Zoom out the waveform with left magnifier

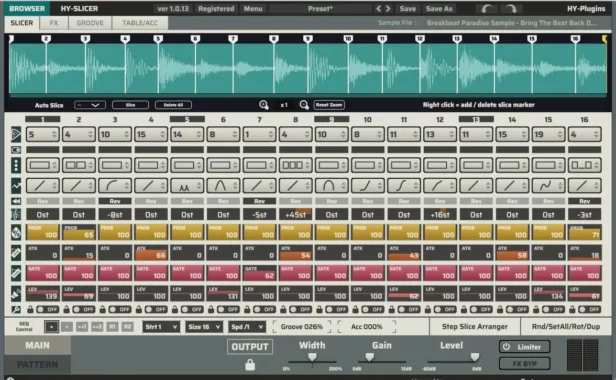pyautogui.click(x=264, y=105)
